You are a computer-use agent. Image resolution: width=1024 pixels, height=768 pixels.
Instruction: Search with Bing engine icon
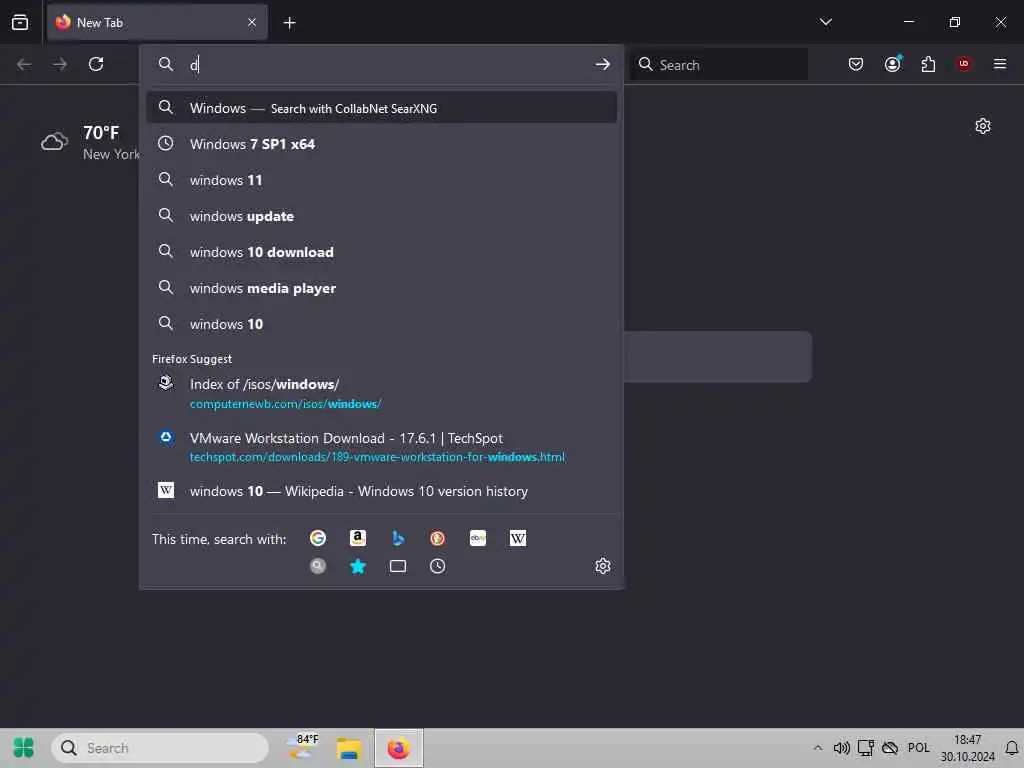click(398, 538)
